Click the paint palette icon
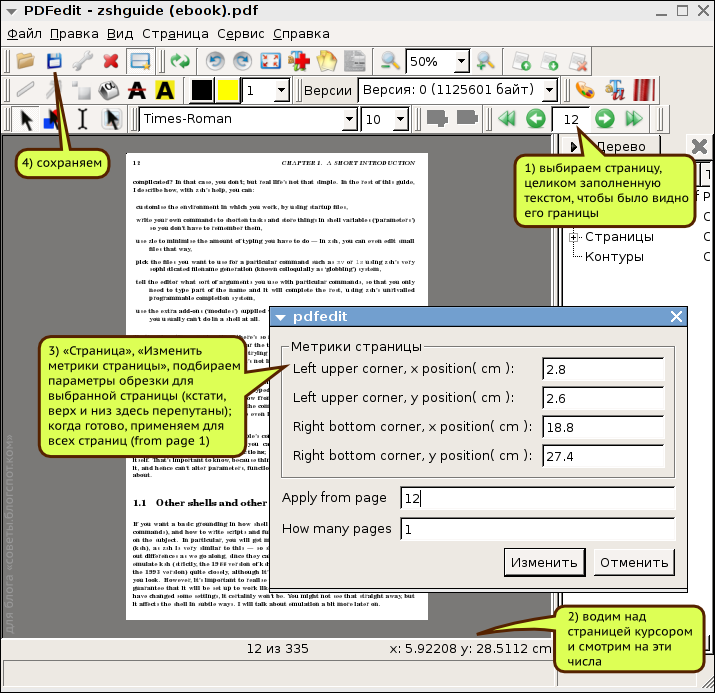Viewport: 715px width, 693px height. click(585, 90)
